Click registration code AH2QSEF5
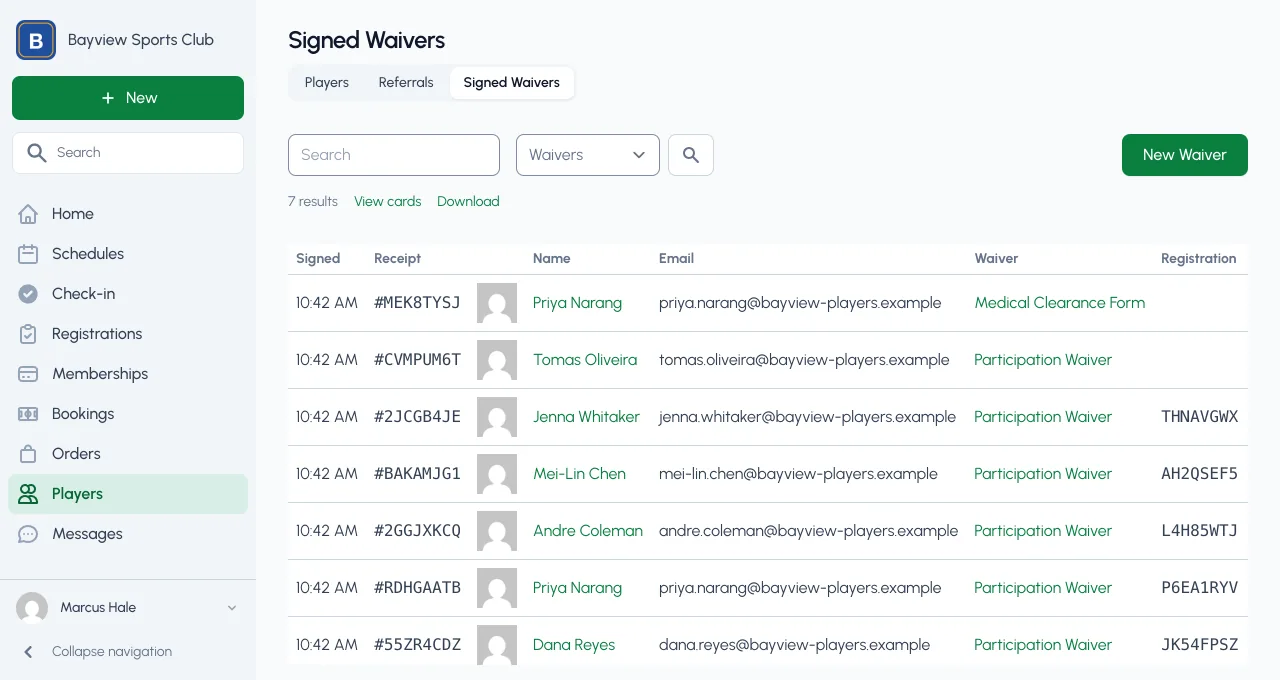Viewport: 1280px width, 680px height. 1200,474
